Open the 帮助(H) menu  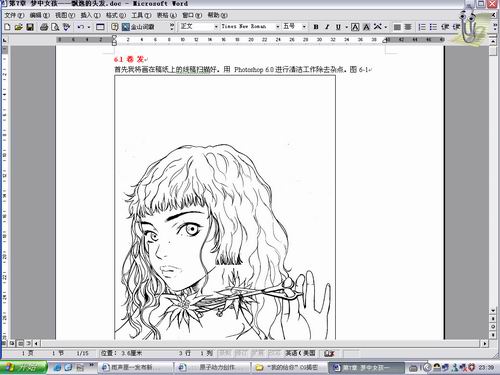217,15
